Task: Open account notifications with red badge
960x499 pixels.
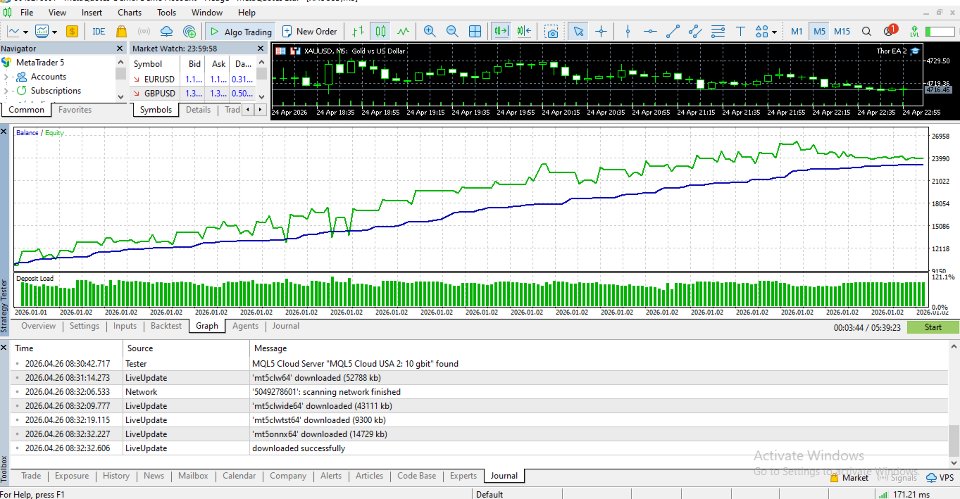Action: (x=890, y=31)
